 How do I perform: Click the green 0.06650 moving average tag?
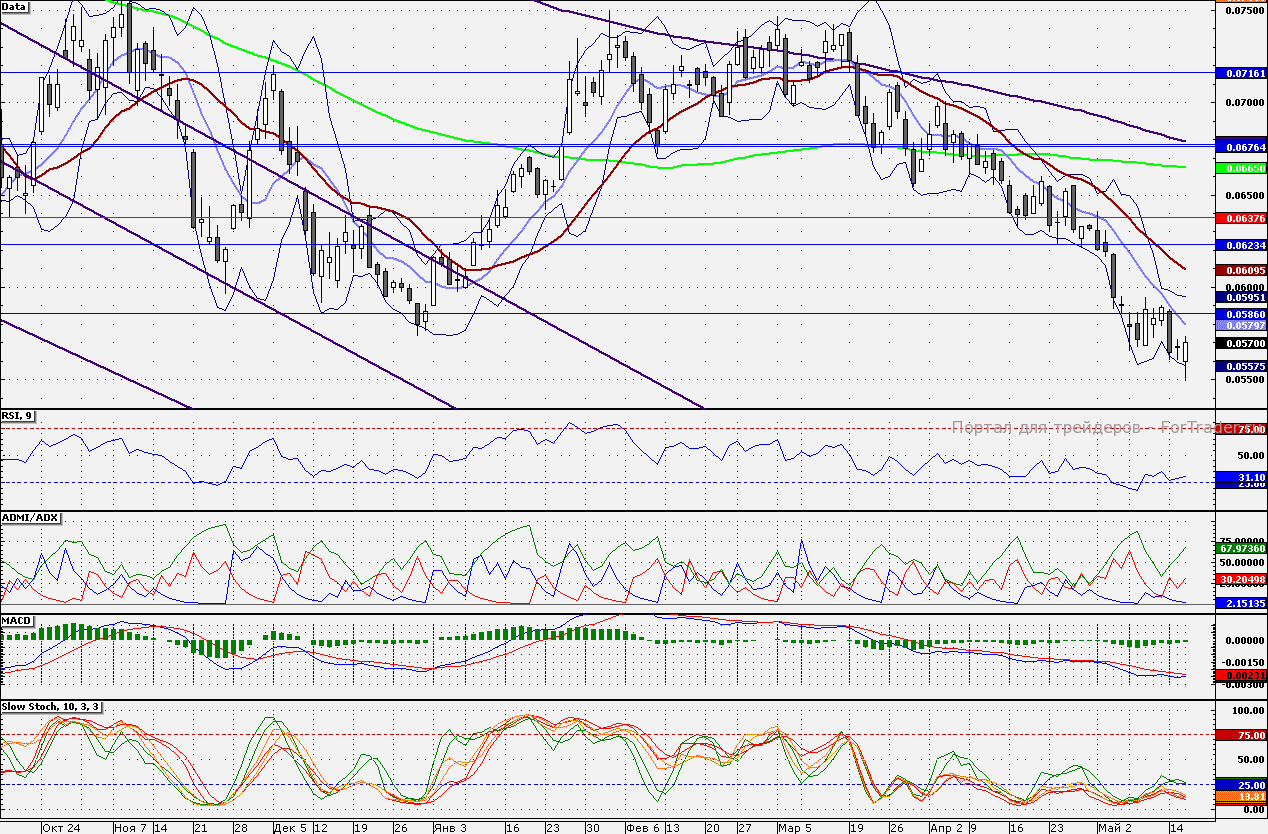pos(1240,169)
